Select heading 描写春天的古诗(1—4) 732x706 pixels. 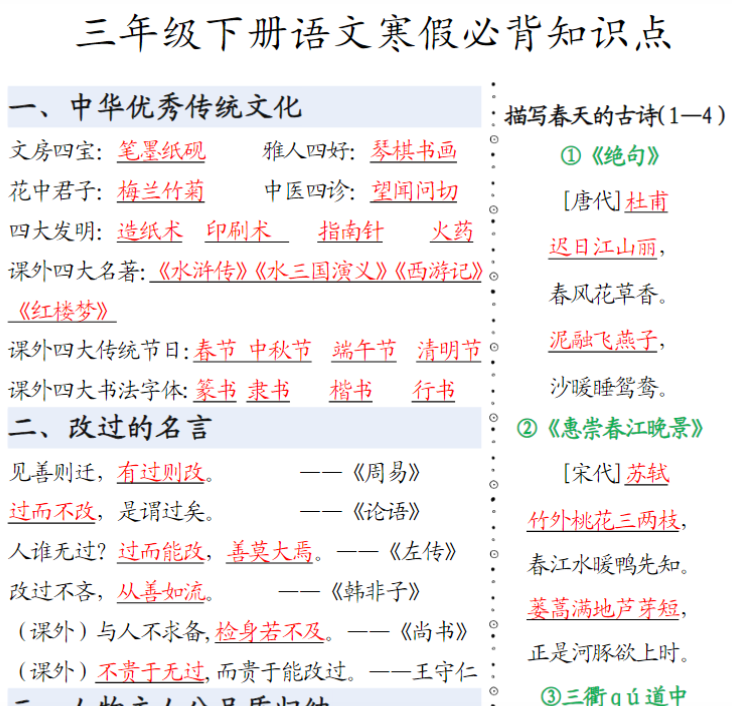pos(615,115)
